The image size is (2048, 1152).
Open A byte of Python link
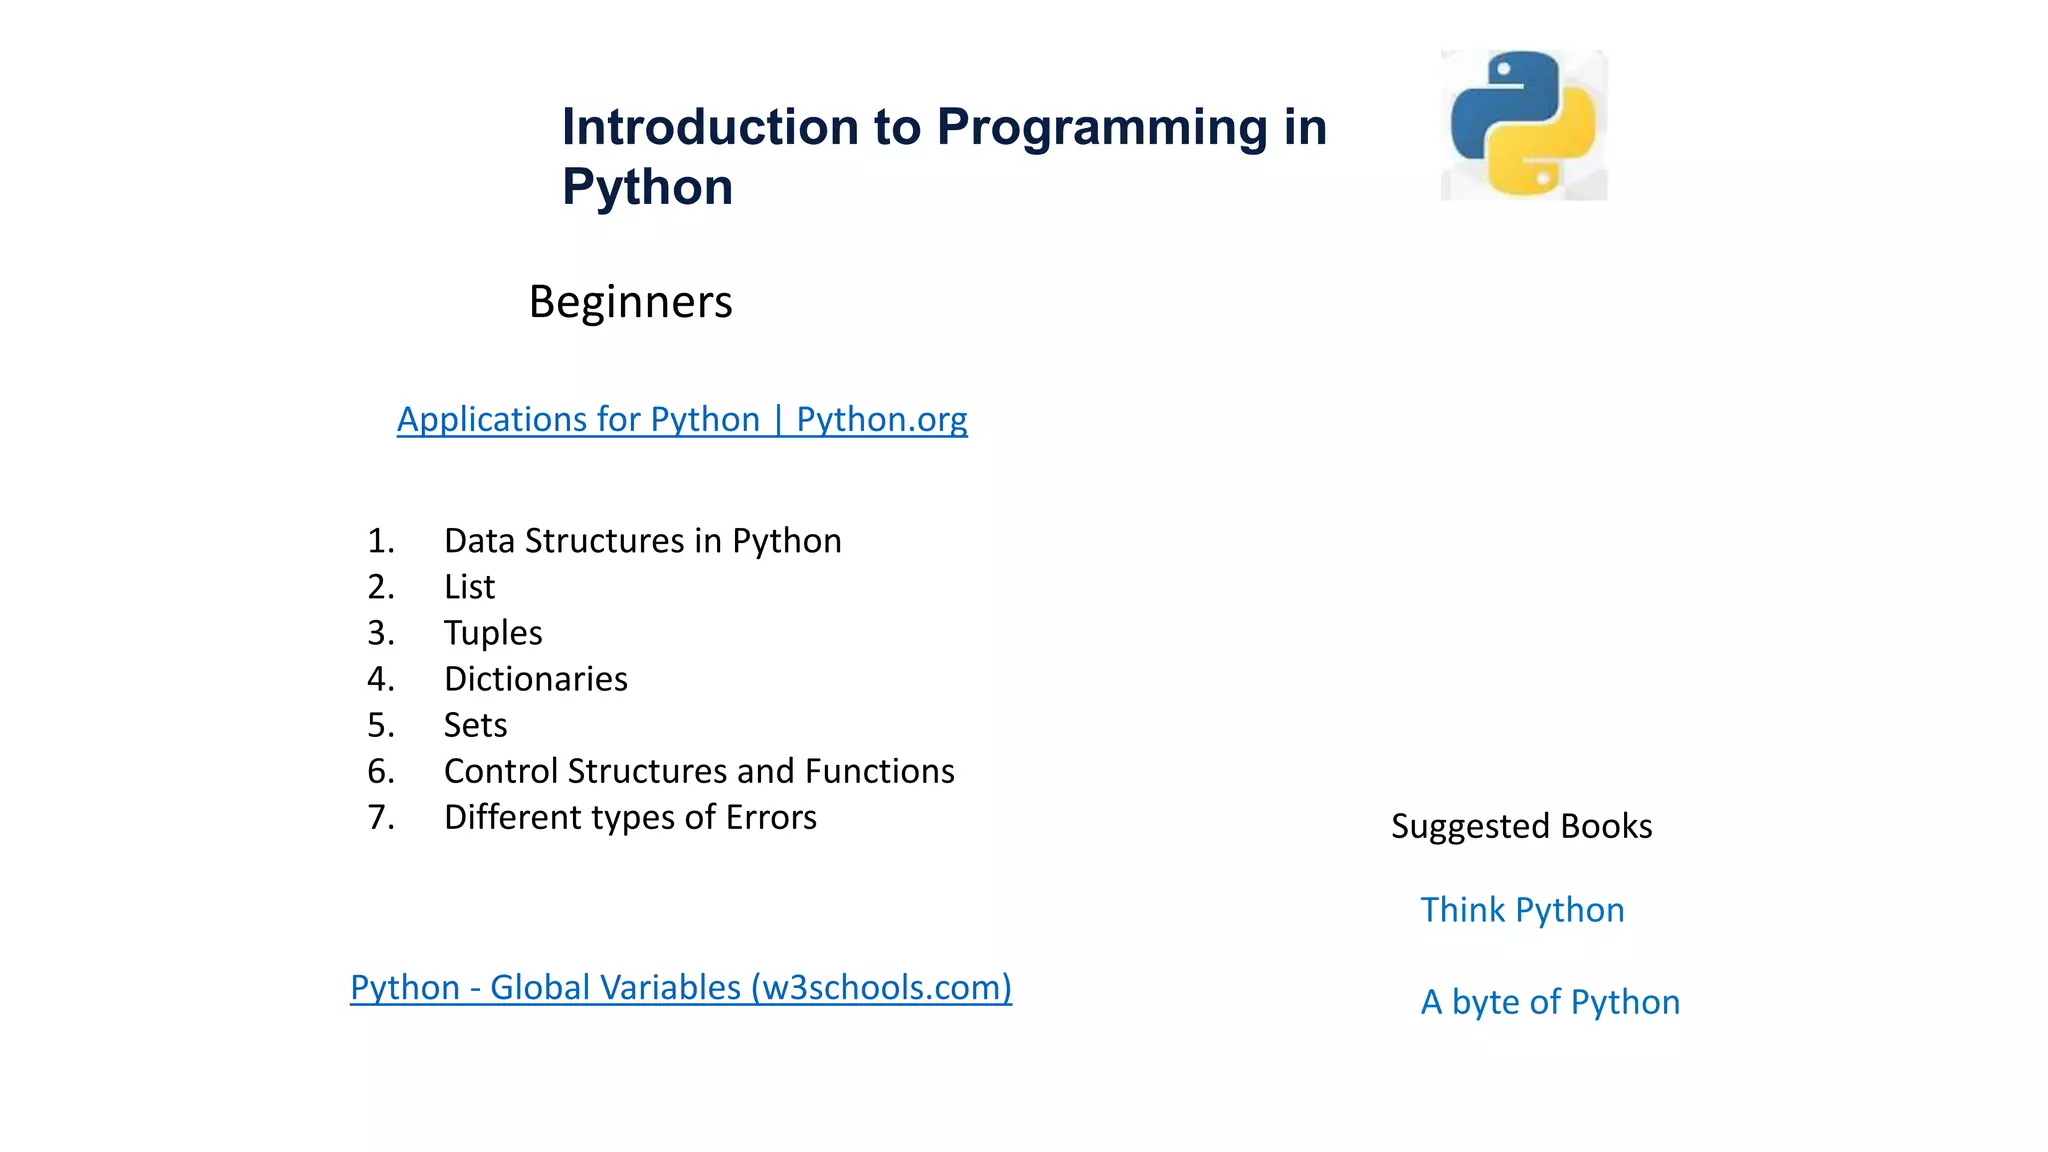tap(1550, 1002)
